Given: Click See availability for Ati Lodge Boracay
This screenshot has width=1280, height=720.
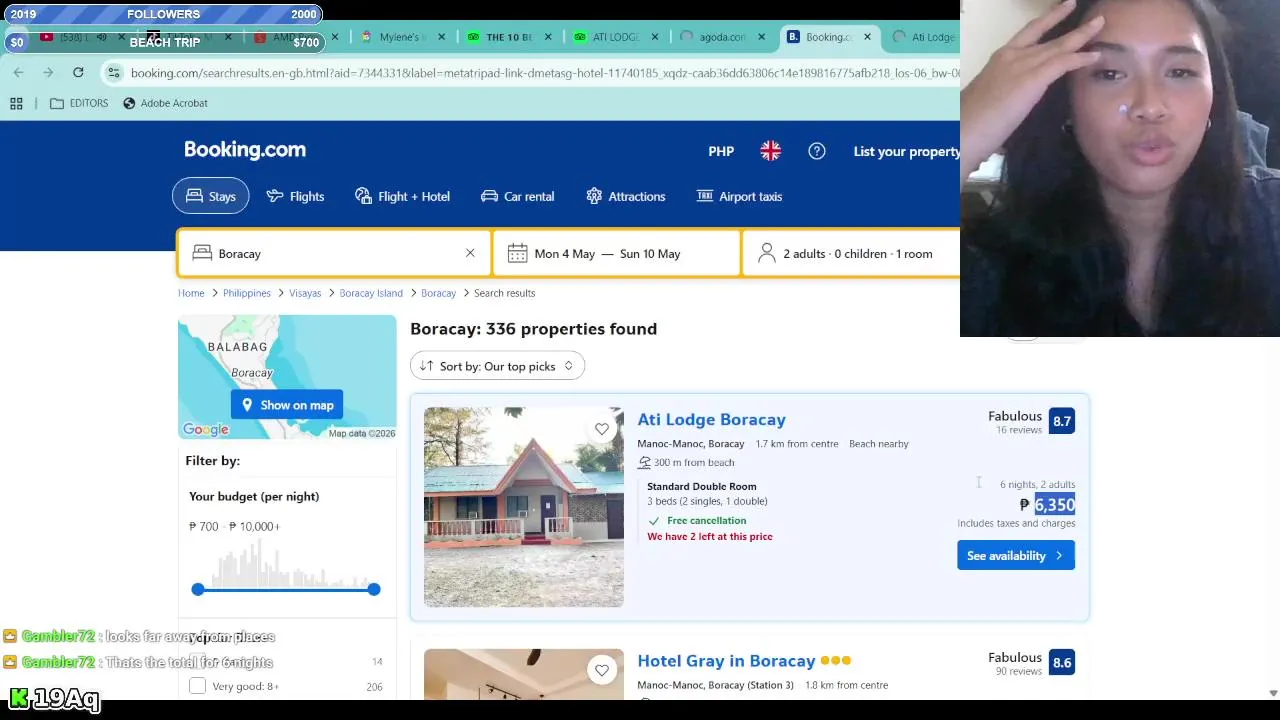Looking at the screenshot, I should click(1016, 556).
